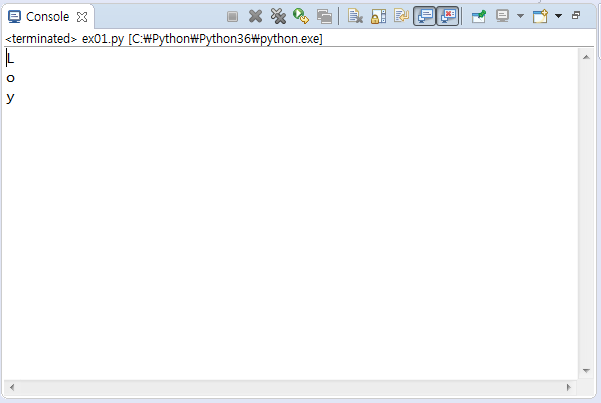The image size is (601, 403).
Task: Relaunch the program with the green run icon
Action: click(301, 16)
